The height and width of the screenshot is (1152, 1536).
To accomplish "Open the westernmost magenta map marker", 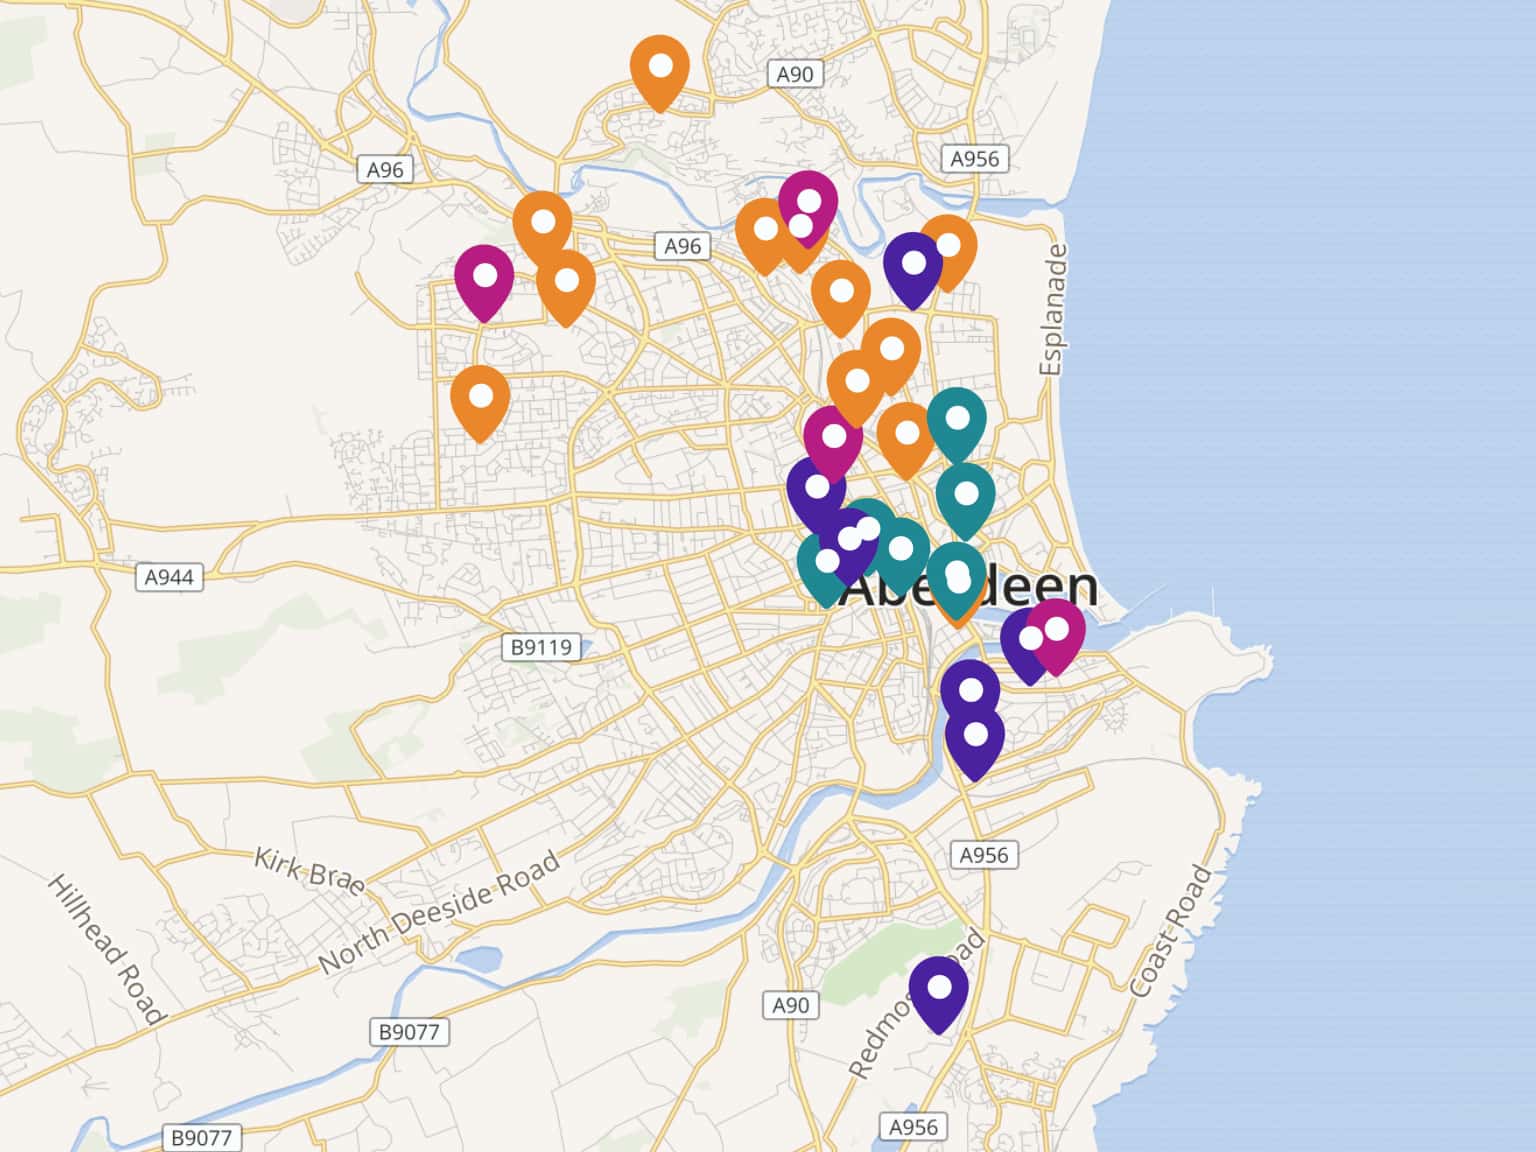I will tap(484, 278).
